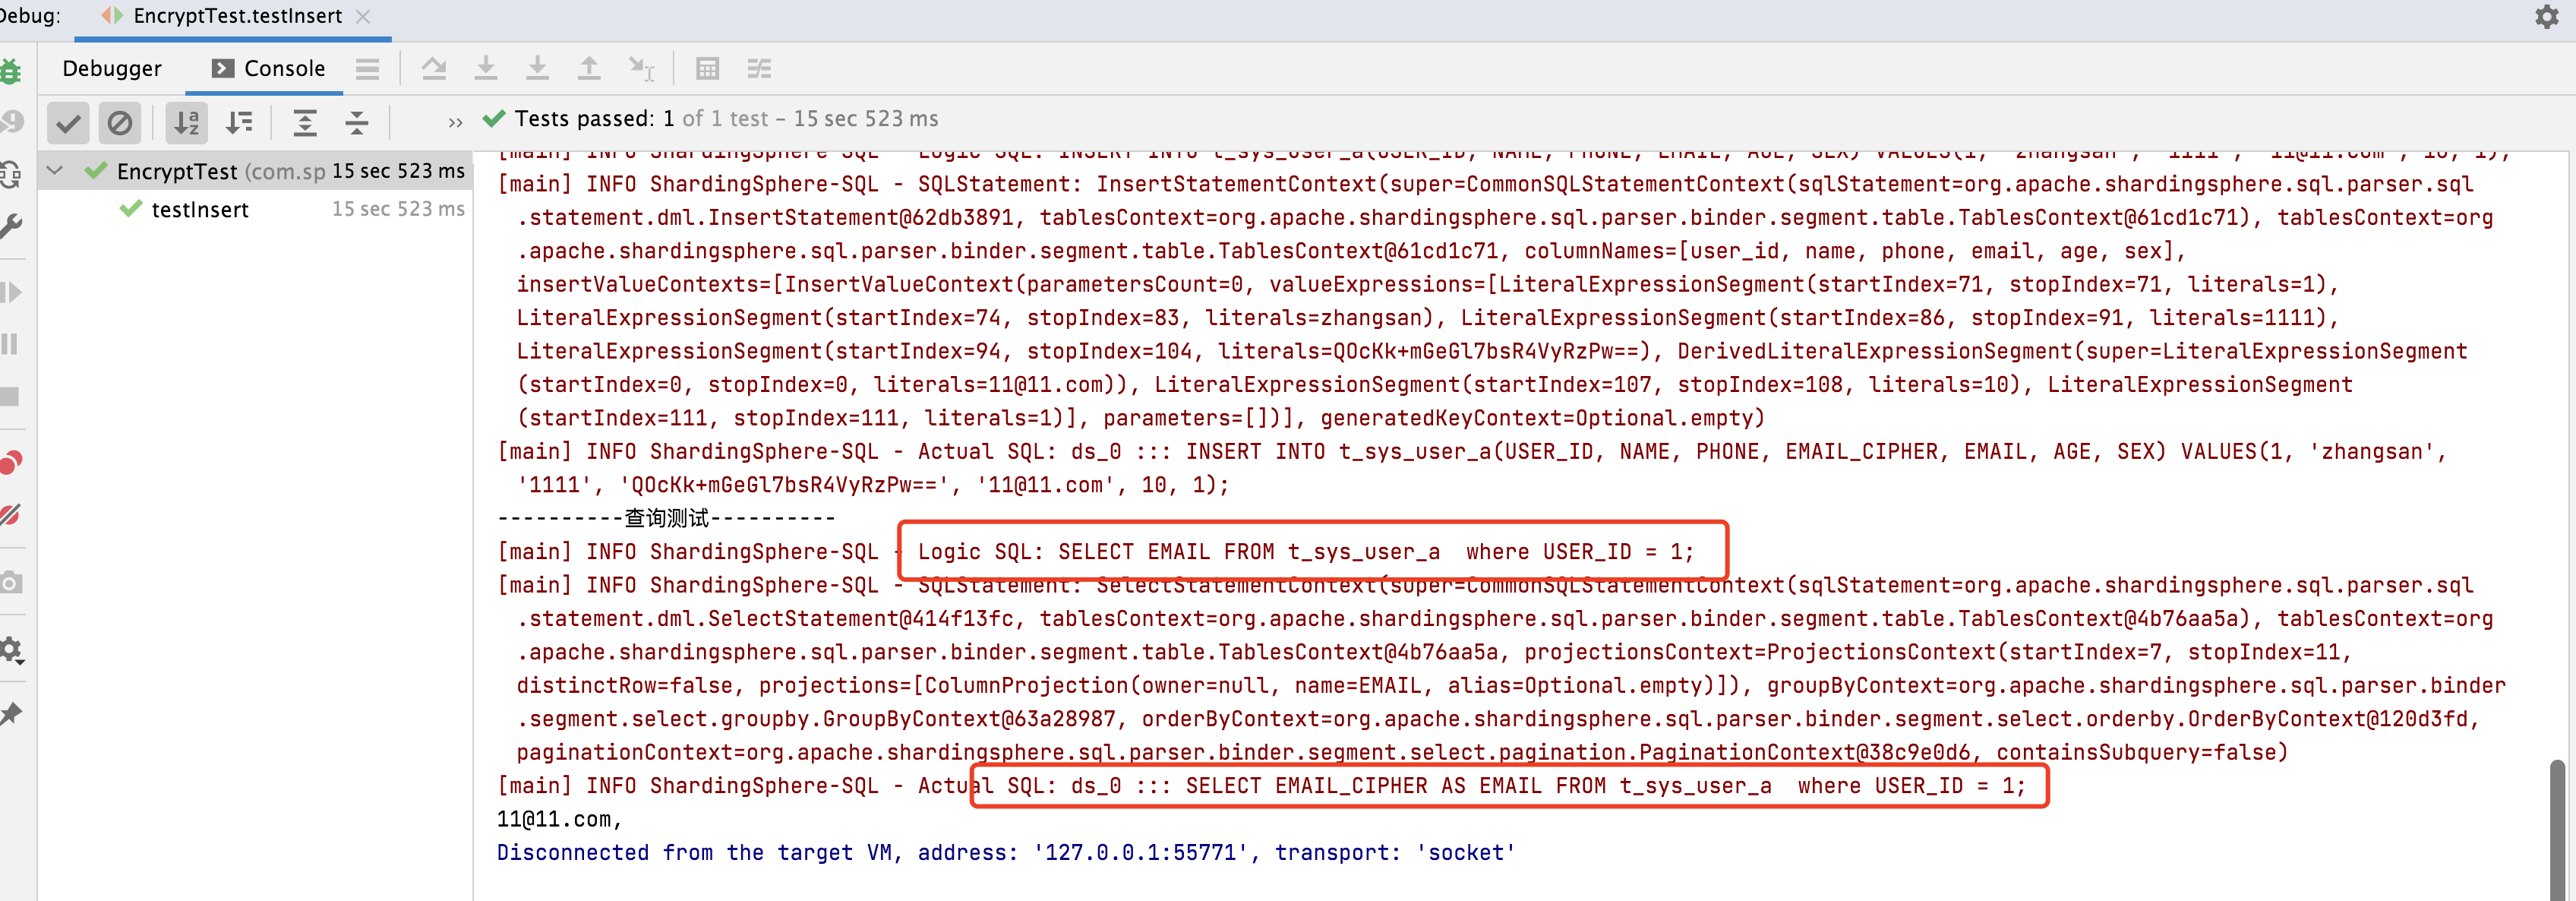Click the Run to Cursor icon
This screenshot has height=901, width=2576.
pos(641,68)
